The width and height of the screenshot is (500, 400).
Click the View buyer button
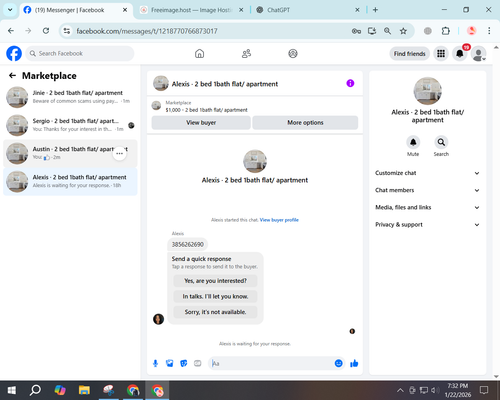tap(201, 123)
